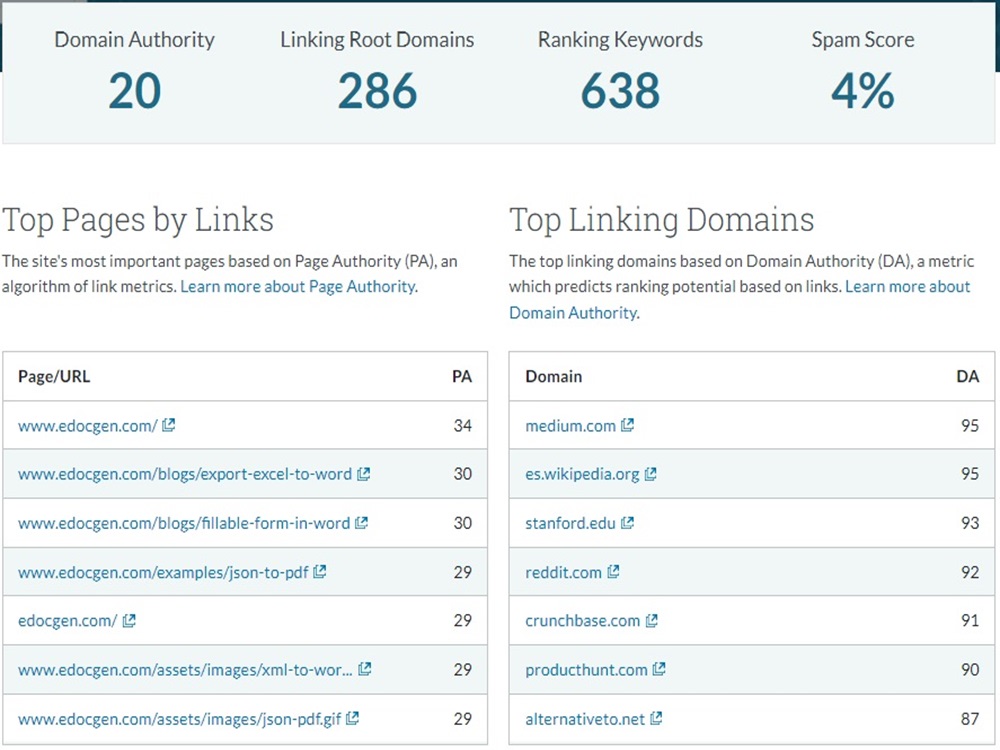Image resolution: width=1000 pixels, height=750 pixels.
Task: Open the www.edocgen.com/ page link
Action: pos(87,425)
